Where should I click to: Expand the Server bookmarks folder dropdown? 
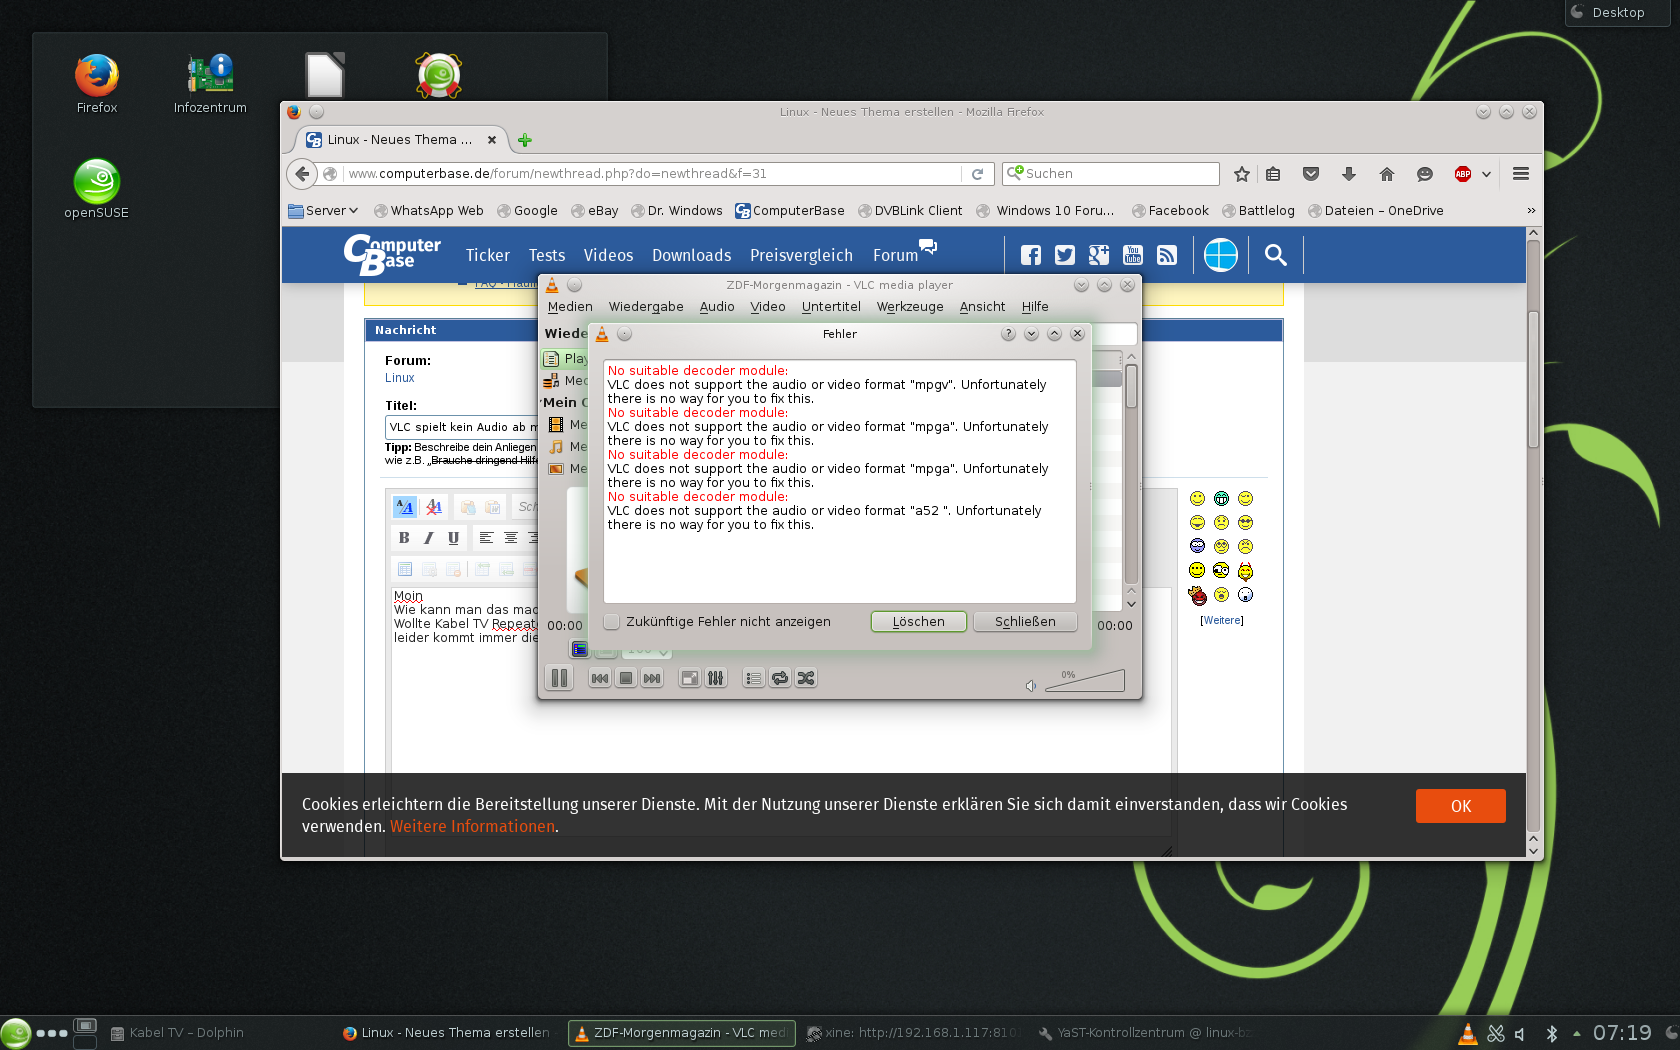[323, 211]
